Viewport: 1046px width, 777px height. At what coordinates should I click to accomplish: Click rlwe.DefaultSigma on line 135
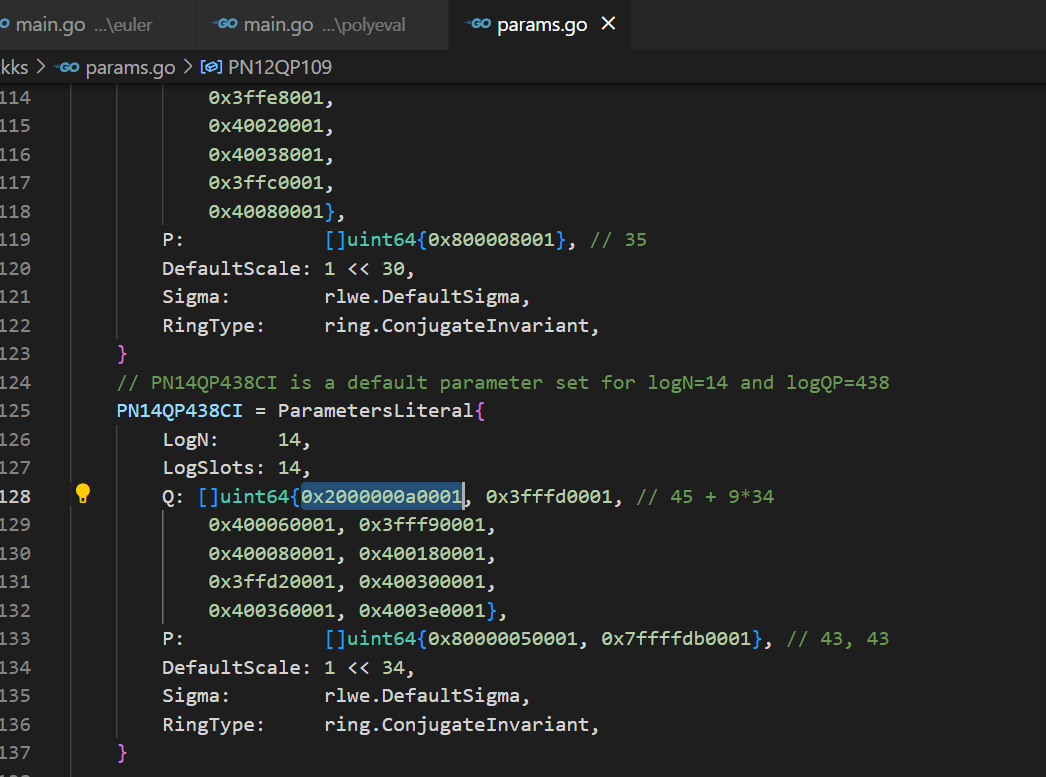point(422,696)
